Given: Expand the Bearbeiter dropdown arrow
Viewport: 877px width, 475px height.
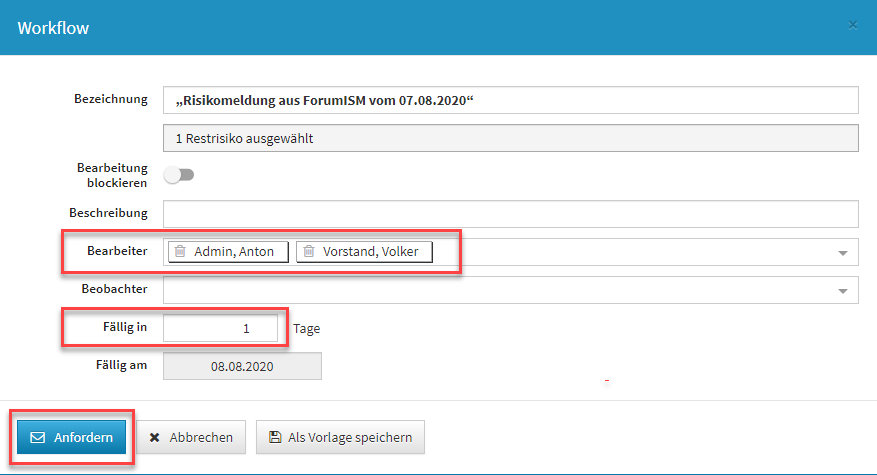Looking at the screenshot, I should 842,253.
